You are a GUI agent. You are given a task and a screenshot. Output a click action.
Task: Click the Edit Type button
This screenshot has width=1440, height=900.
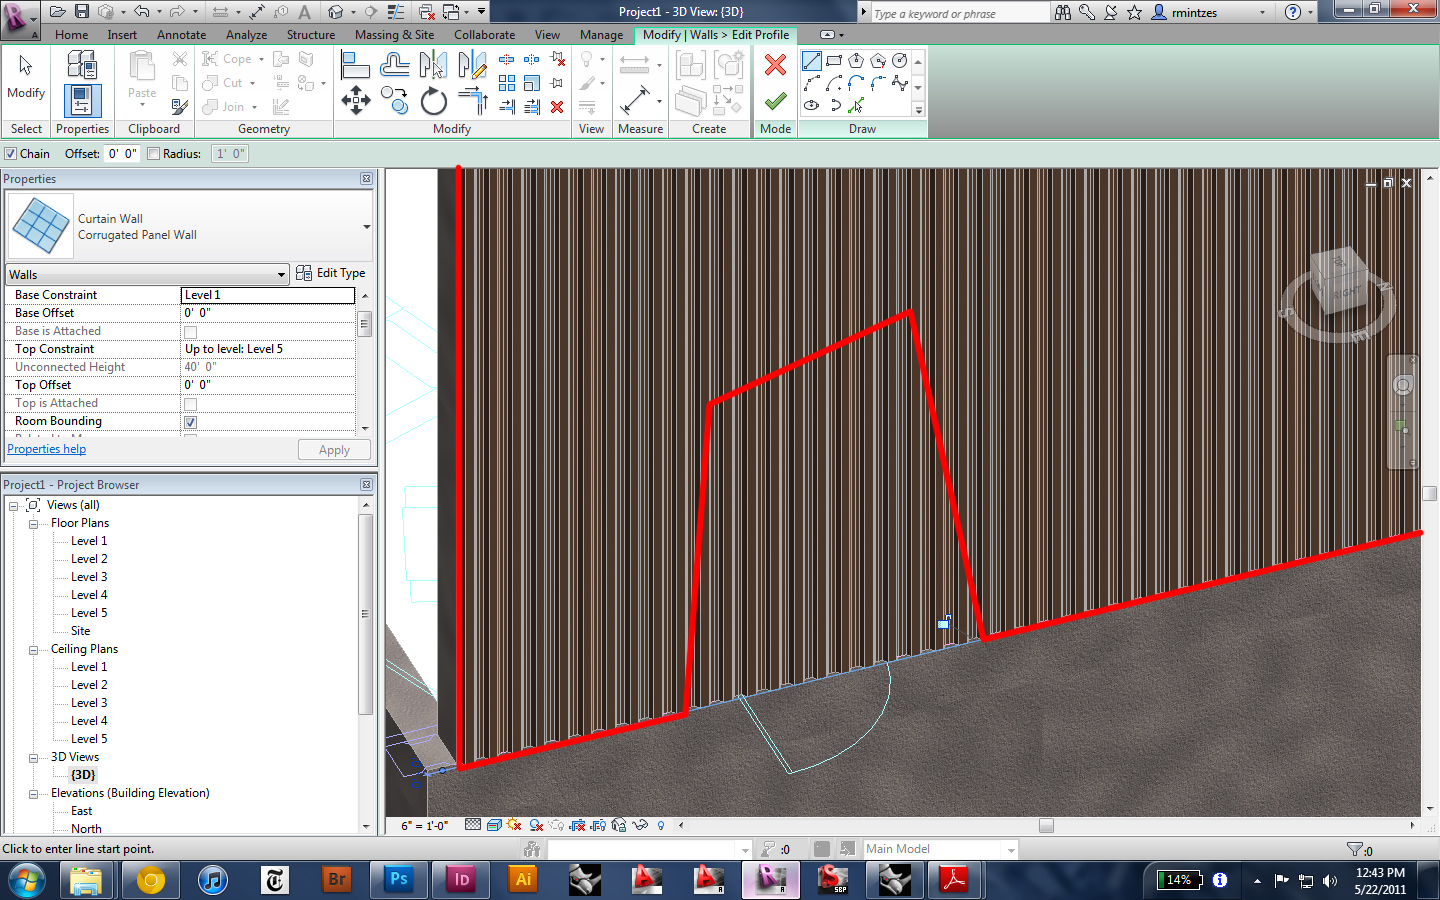(331, 273)
